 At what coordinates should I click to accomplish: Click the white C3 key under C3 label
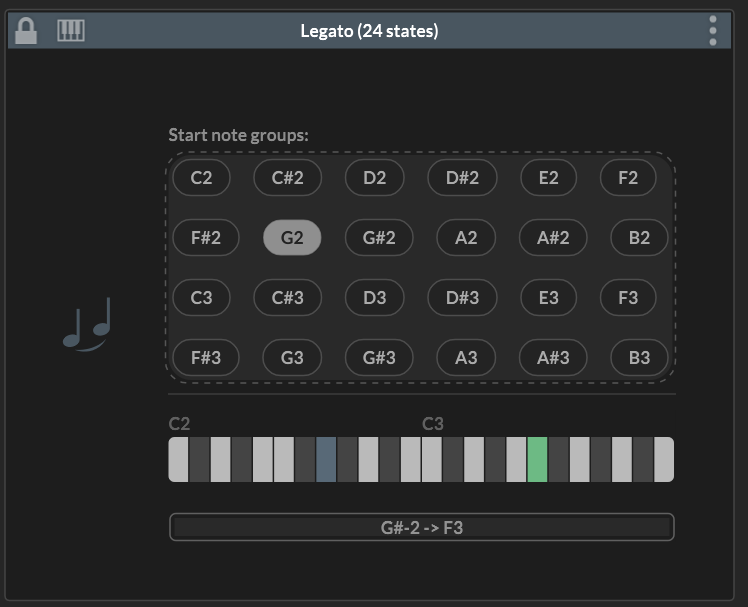432,459
